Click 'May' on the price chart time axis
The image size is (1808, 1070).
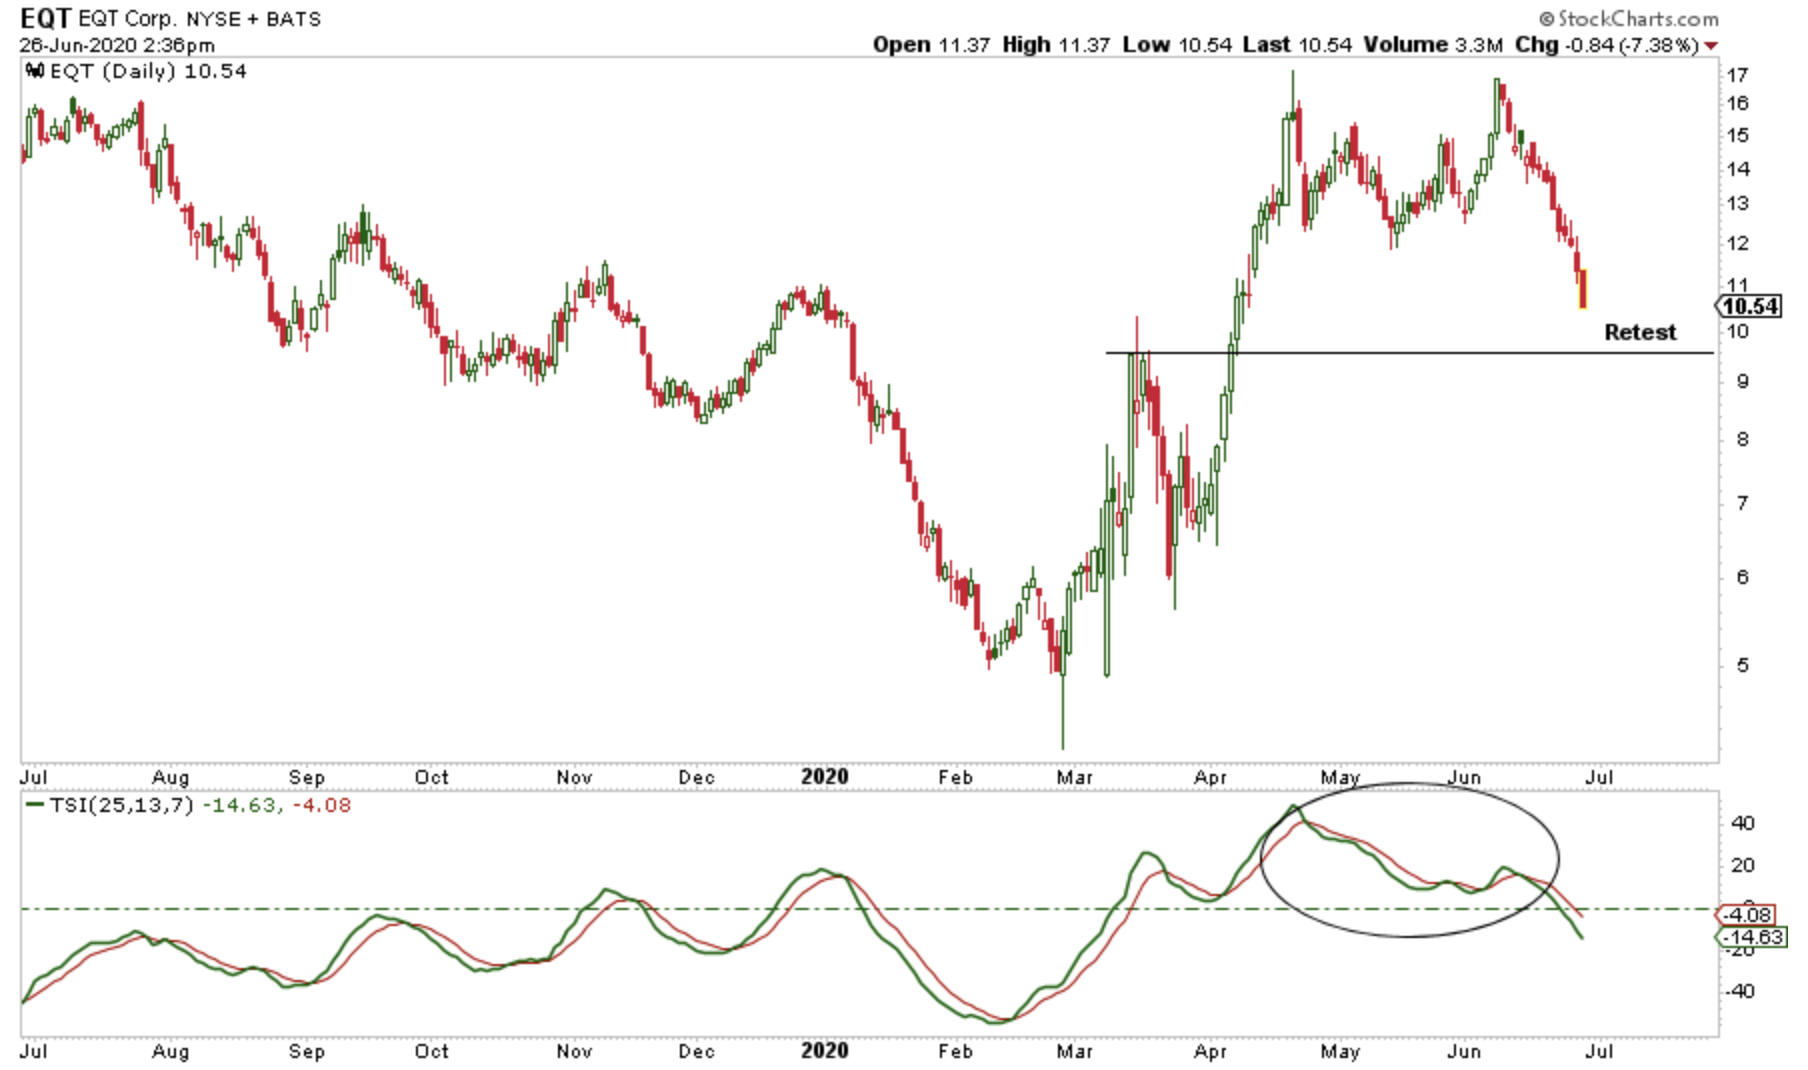click(1340, 777)
